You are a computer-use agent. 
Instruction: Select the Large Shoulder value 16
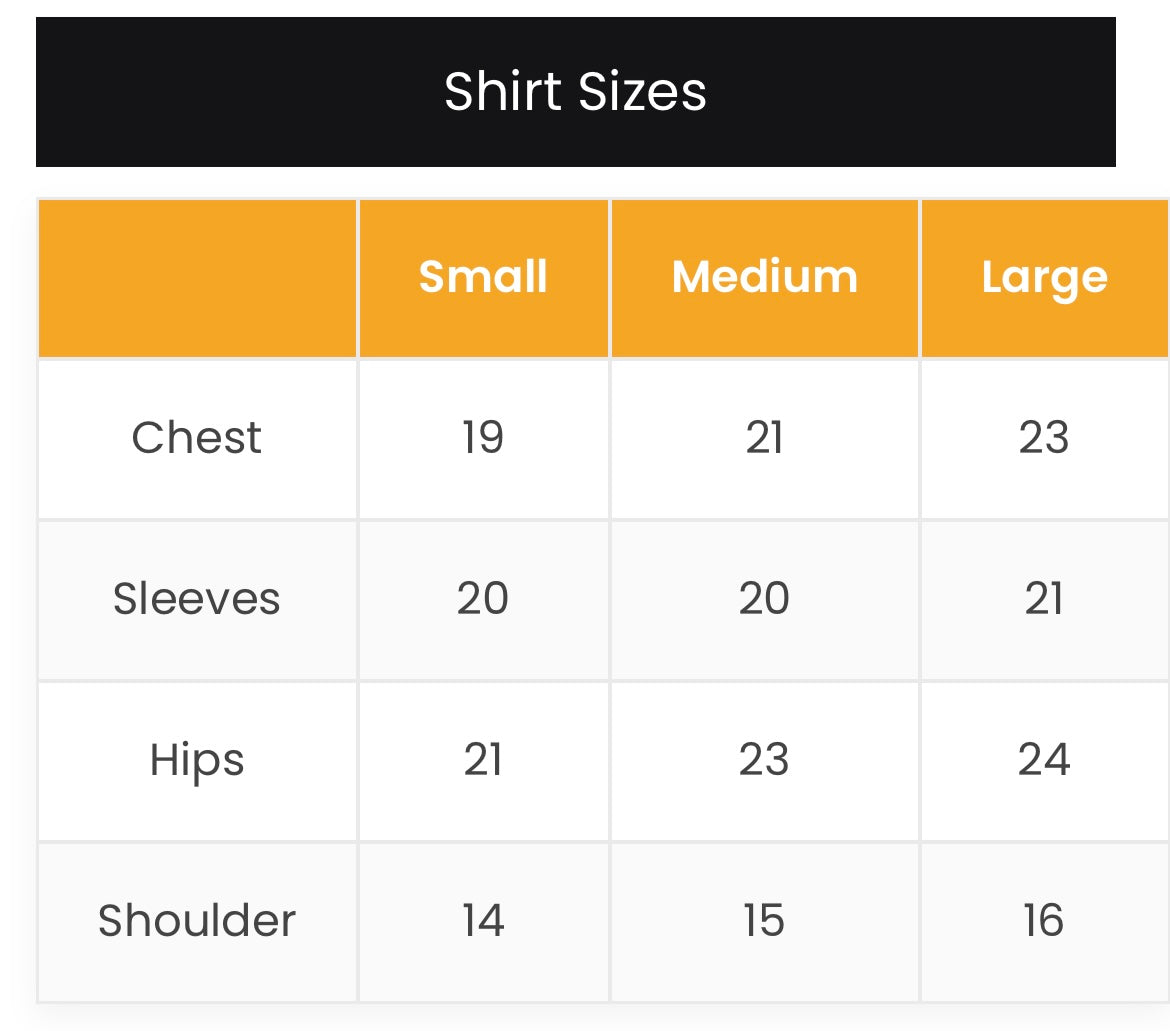tap(1043, 921)
